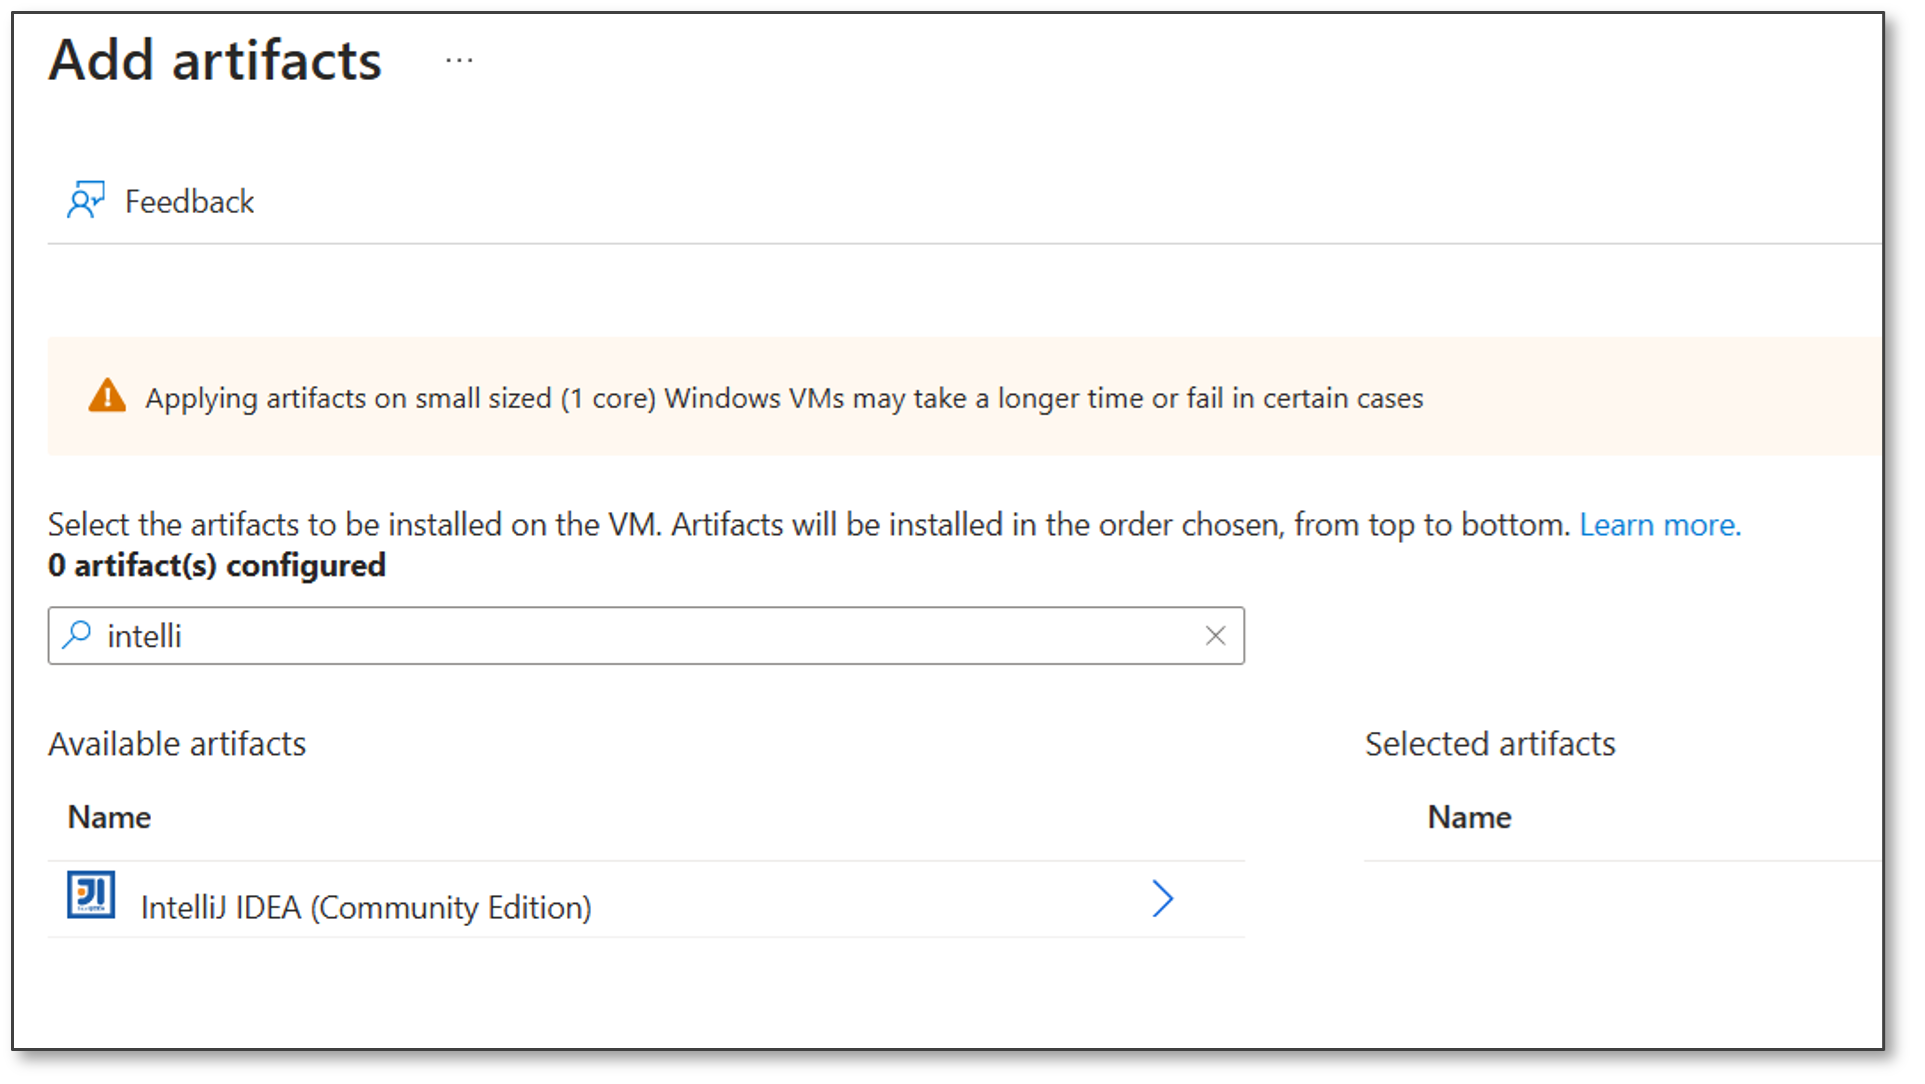This screenshot has width=1925, height=1084.
Task: Click the Available artifacts heading
Action: coord(177,743)
